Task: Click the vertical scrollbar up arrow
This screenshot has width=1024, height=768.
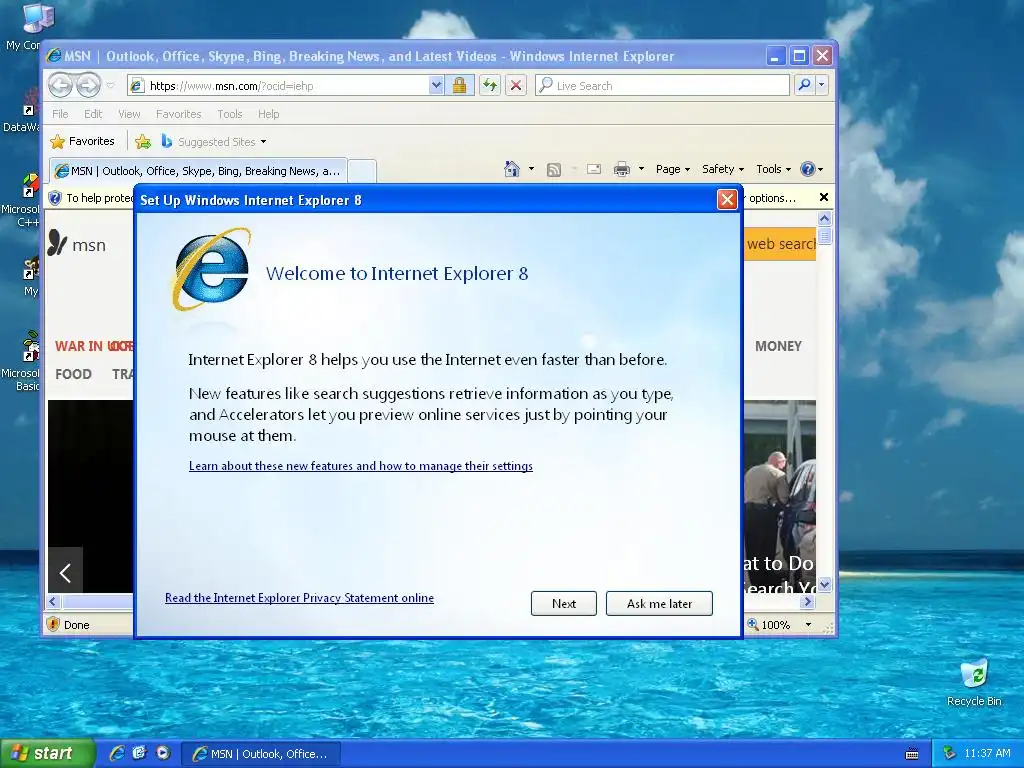Action: click(x=825, y=218)
